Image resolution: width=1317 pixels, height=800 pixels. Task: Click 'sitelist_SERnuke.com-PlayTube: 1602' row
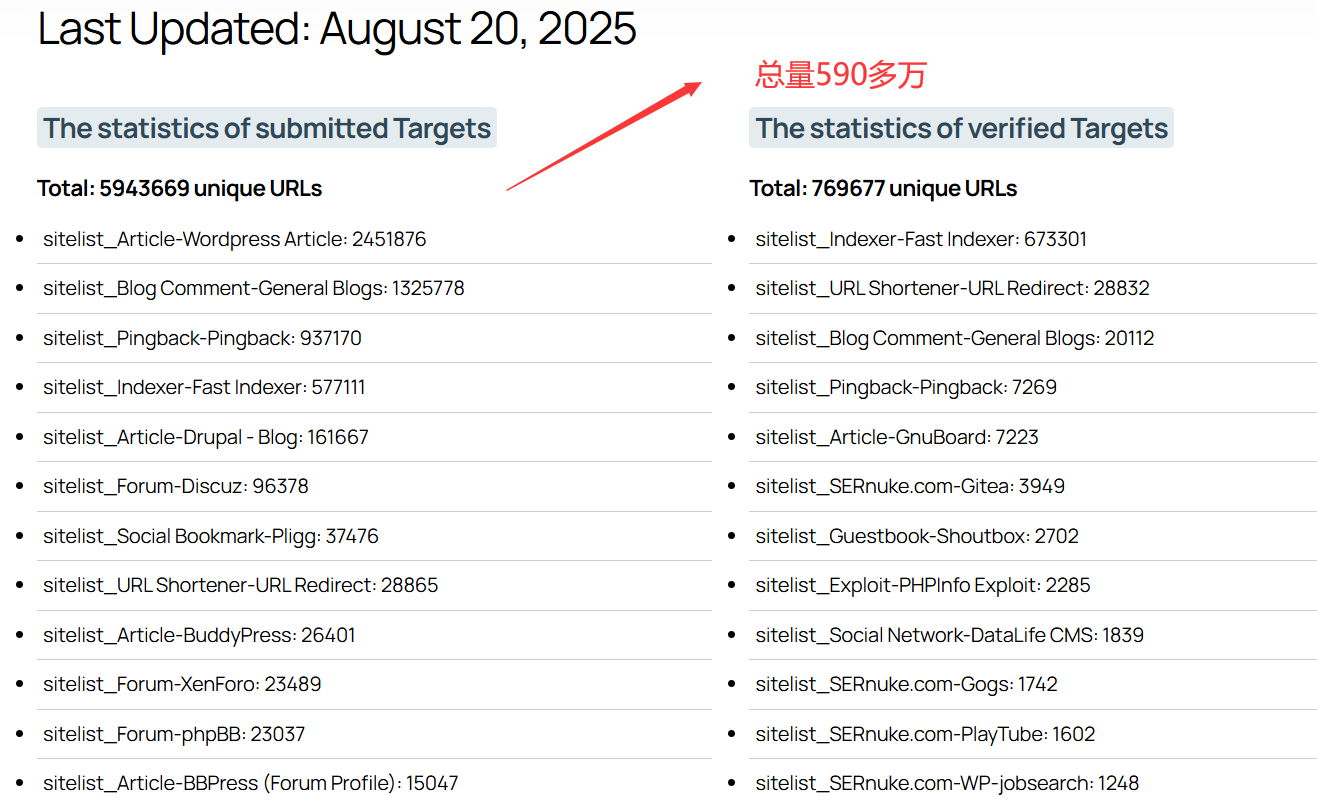[1033, 734]
